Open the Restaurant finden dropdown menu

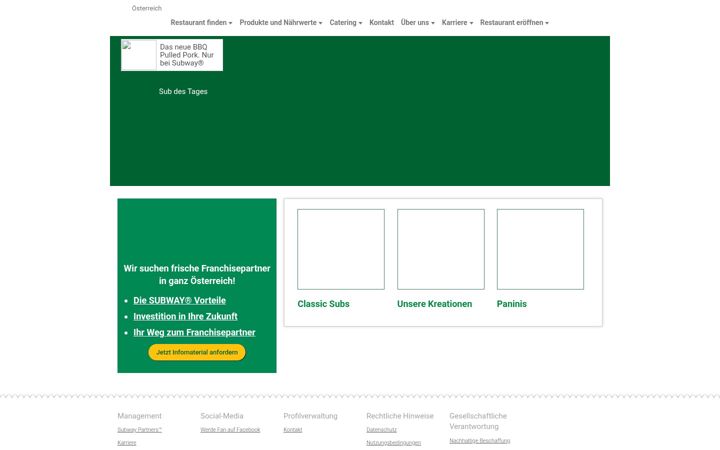click(x=201, y=22)
